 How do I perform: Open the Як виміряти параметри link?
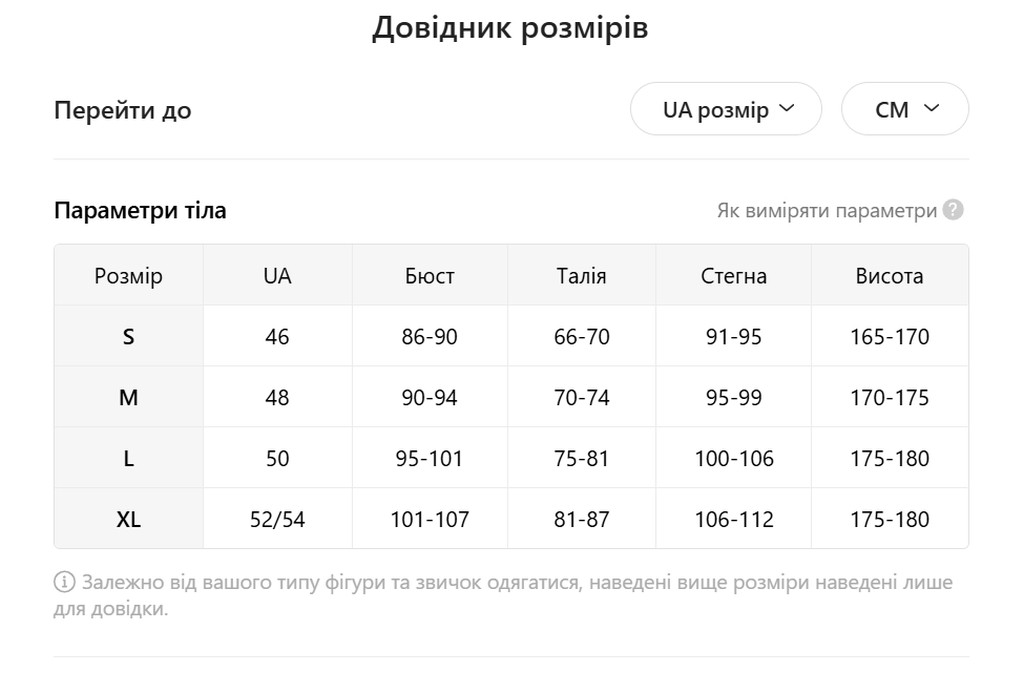827,211
